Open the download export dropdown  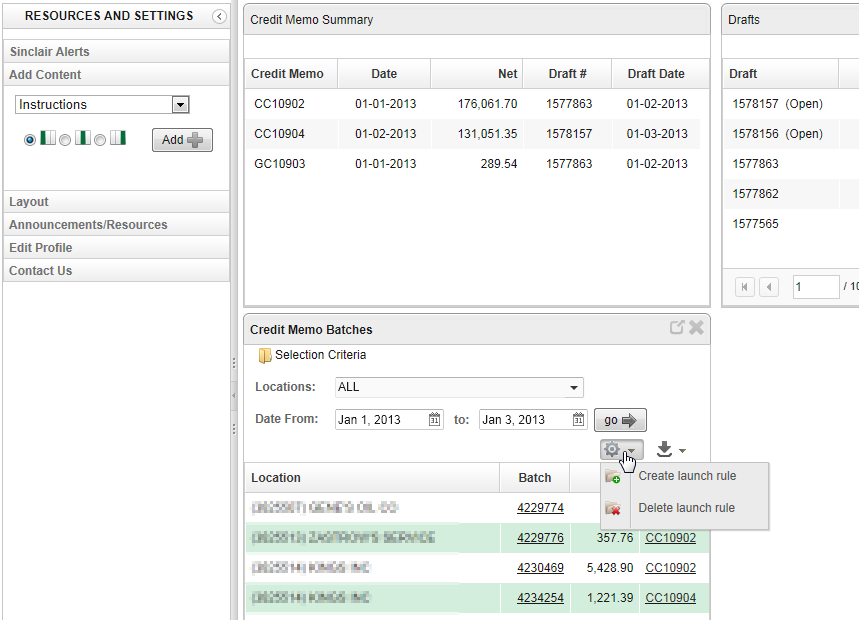coord(671,450)
